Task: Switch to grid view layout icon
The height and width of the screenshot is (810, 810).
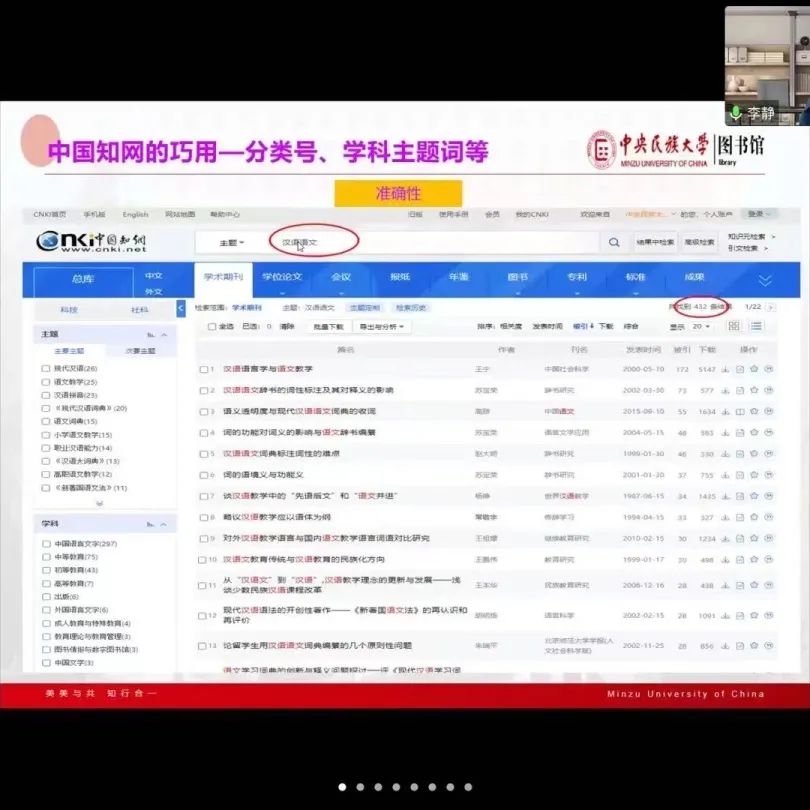Action: click(734, 326)
